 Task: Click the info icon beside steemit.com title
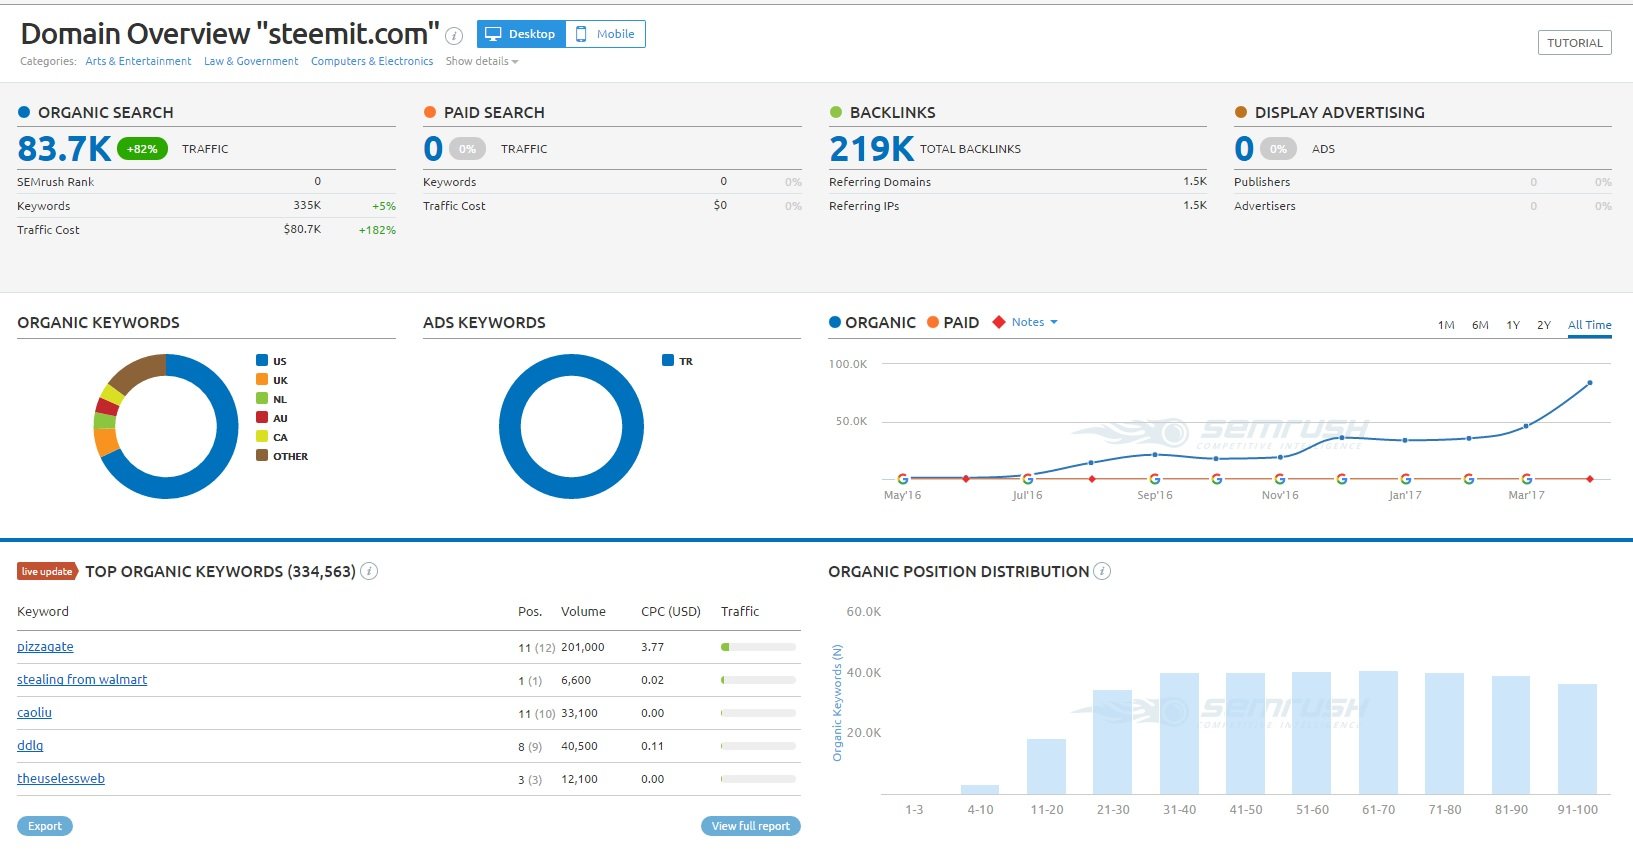pos(454,36)
